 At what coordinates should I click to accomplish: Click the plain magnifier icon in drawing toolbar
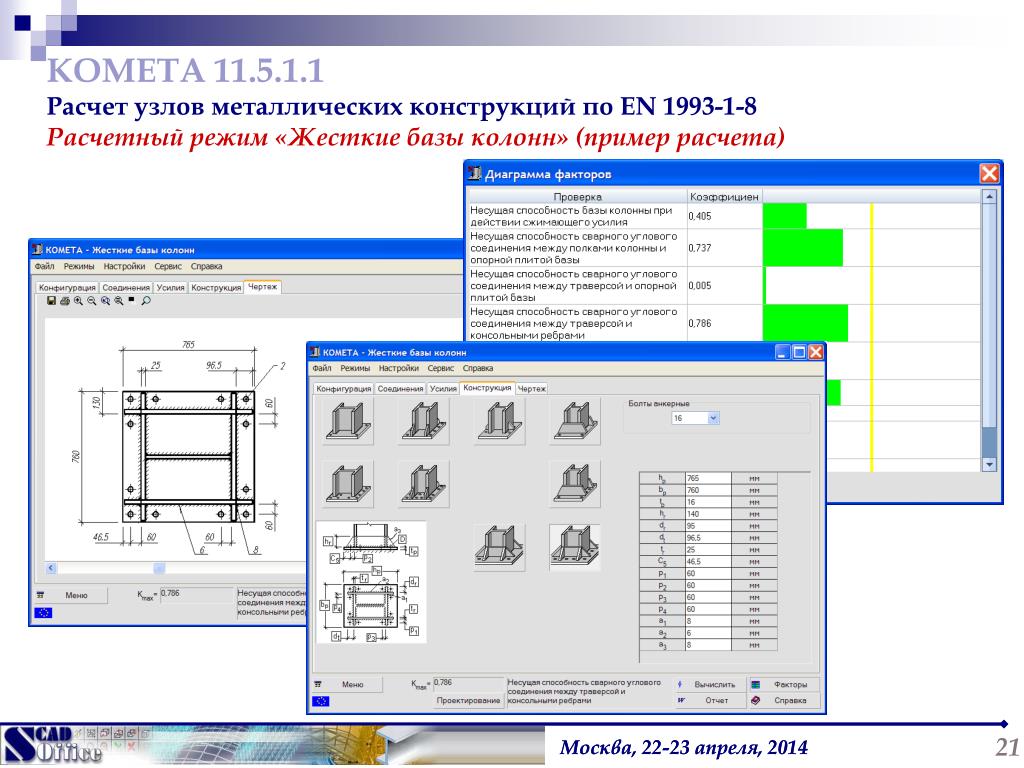point(146,301)
